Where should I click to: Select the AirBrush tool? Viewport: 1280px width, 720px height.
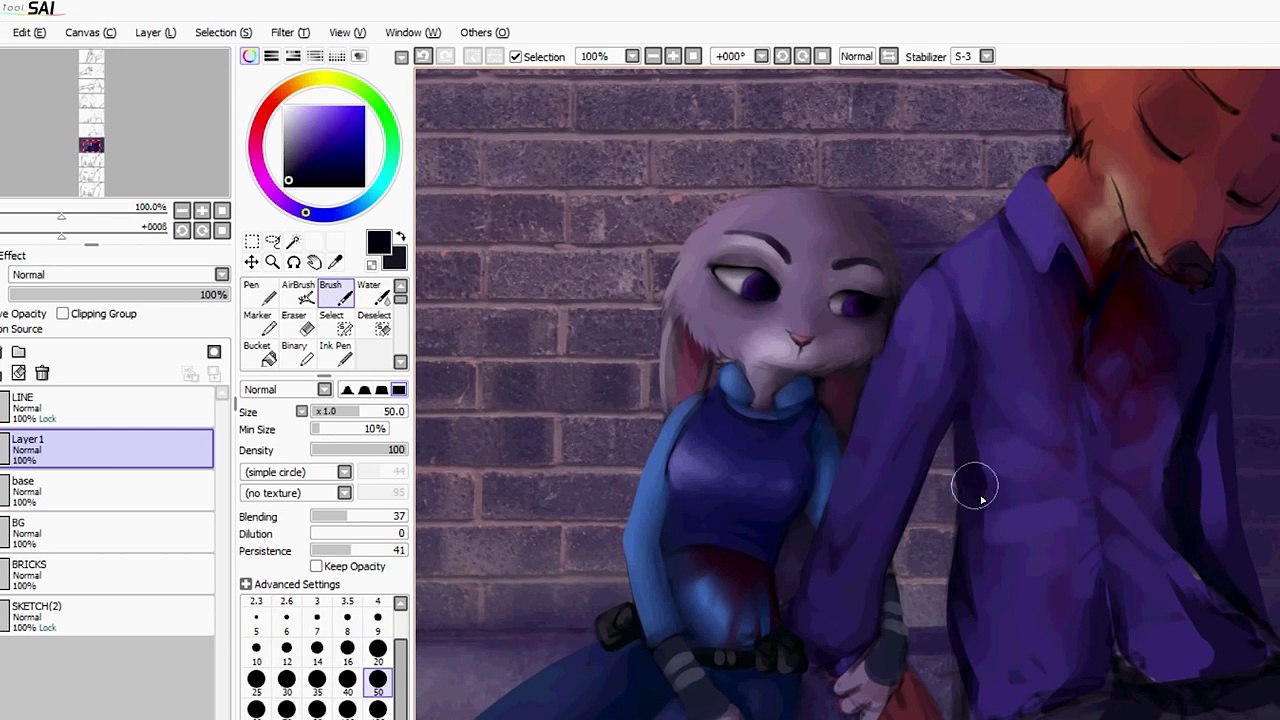click(x=298, y=293)
